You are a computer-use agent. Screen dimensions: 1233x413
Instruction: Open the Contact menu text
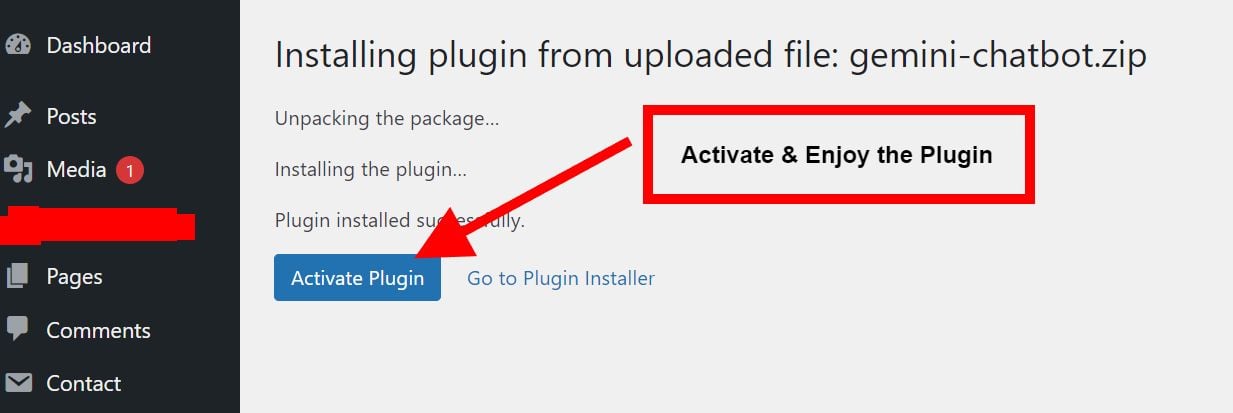point(84,383)
